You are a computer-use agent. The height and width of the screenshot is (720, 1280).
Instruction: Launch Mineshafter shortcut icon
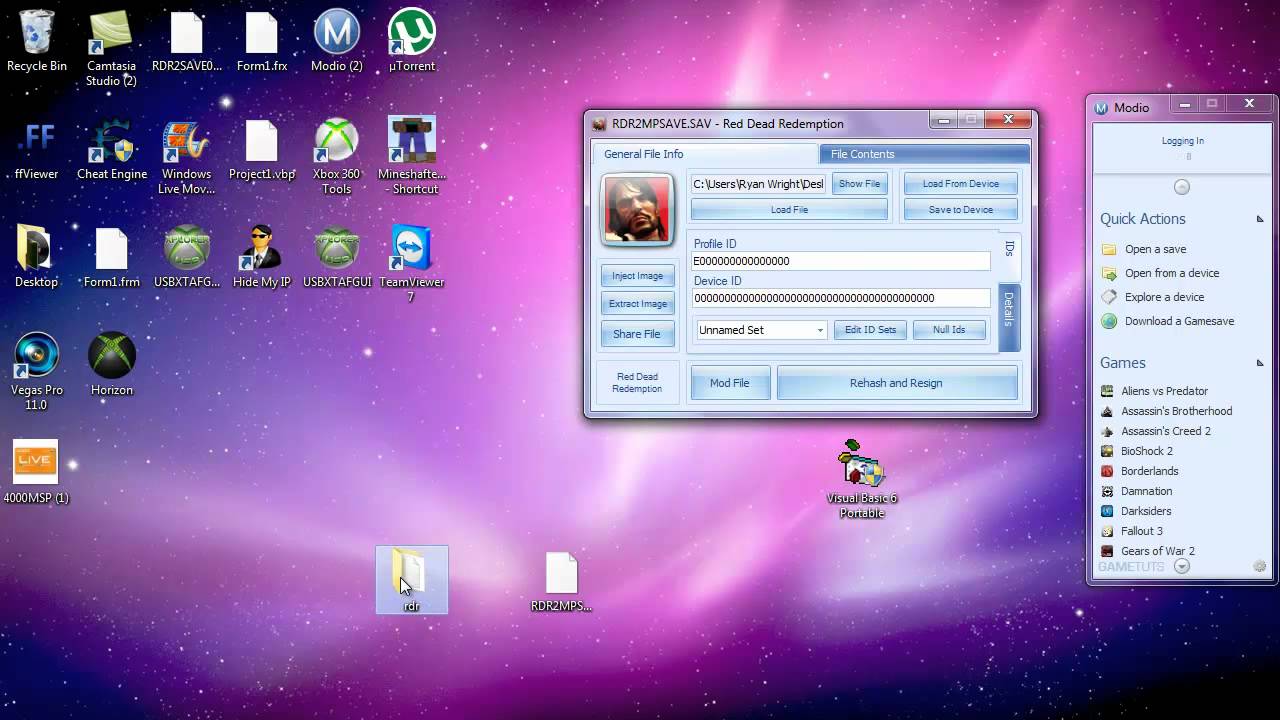[x=412, y=155]
